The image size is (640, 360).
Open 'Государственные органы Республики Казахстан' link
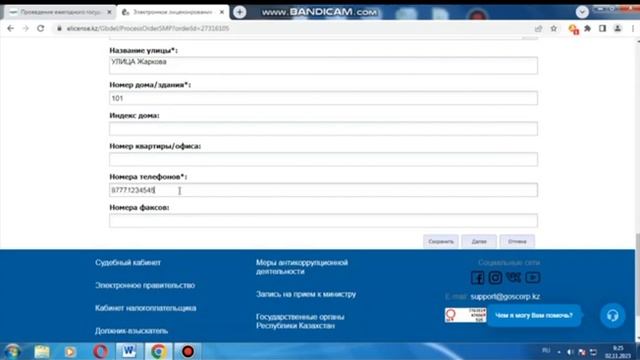[300, 321]
